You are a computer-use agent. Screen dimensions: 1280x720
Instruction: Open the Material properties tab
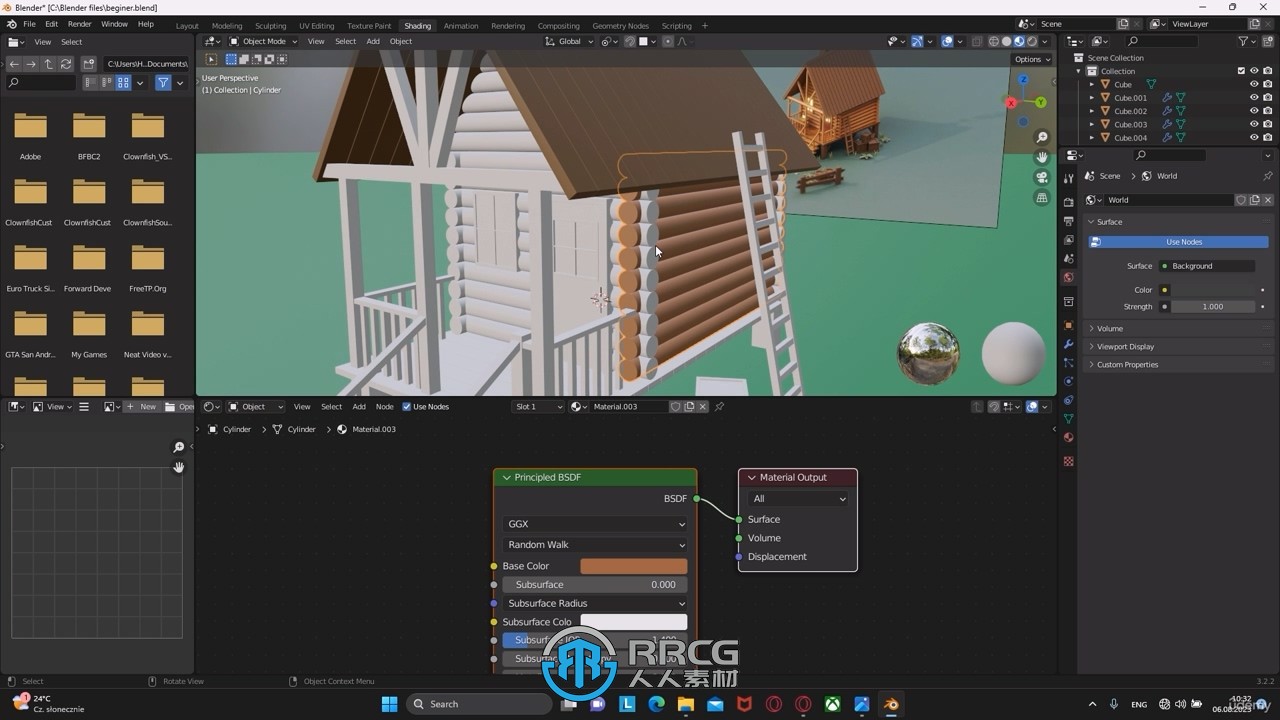click(1068, 438)
